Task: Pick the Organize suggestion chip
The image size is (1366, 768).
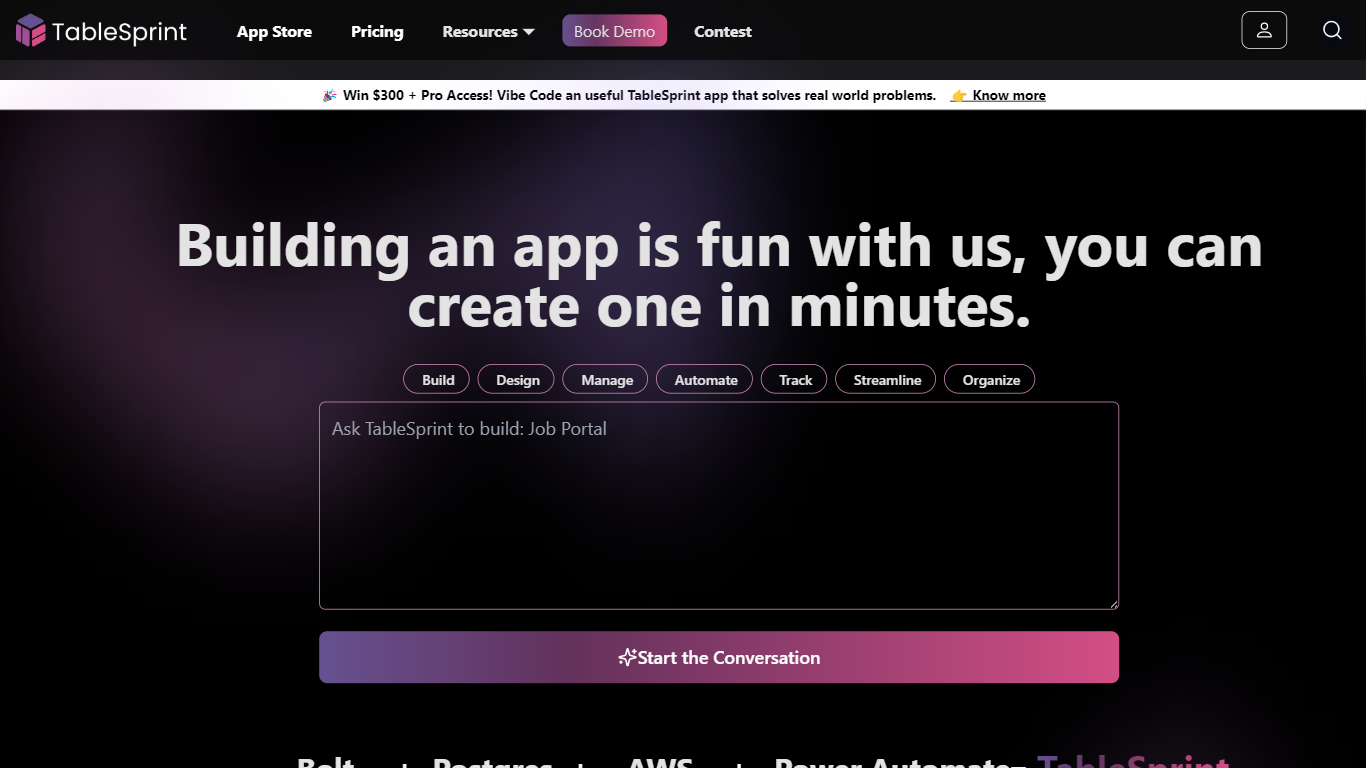Action: pos(990,380)
